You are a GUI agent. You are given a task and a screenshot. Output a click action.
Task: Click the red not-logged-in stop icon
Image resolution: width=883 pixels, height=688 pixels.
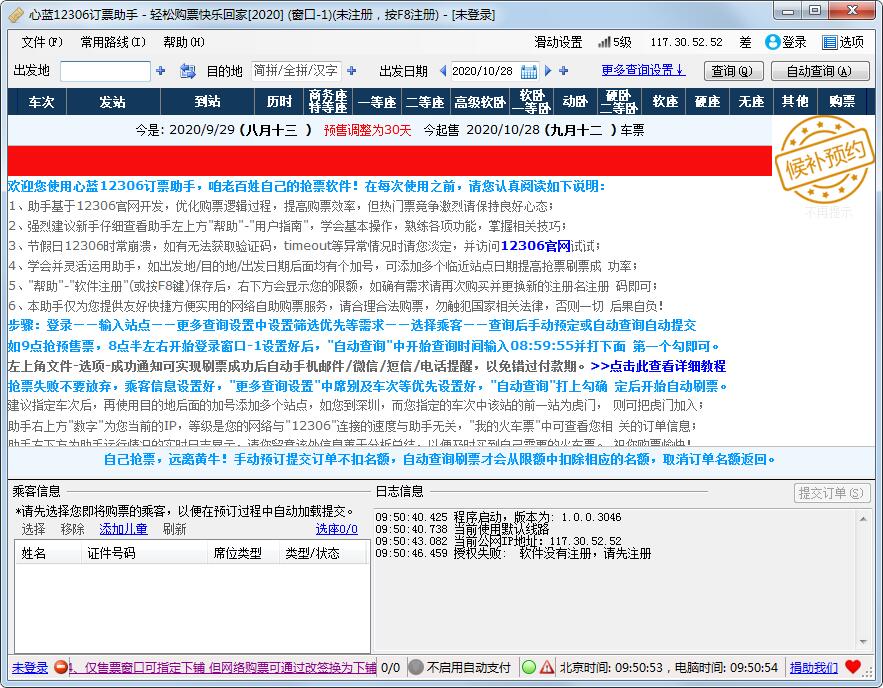point(60,668)
